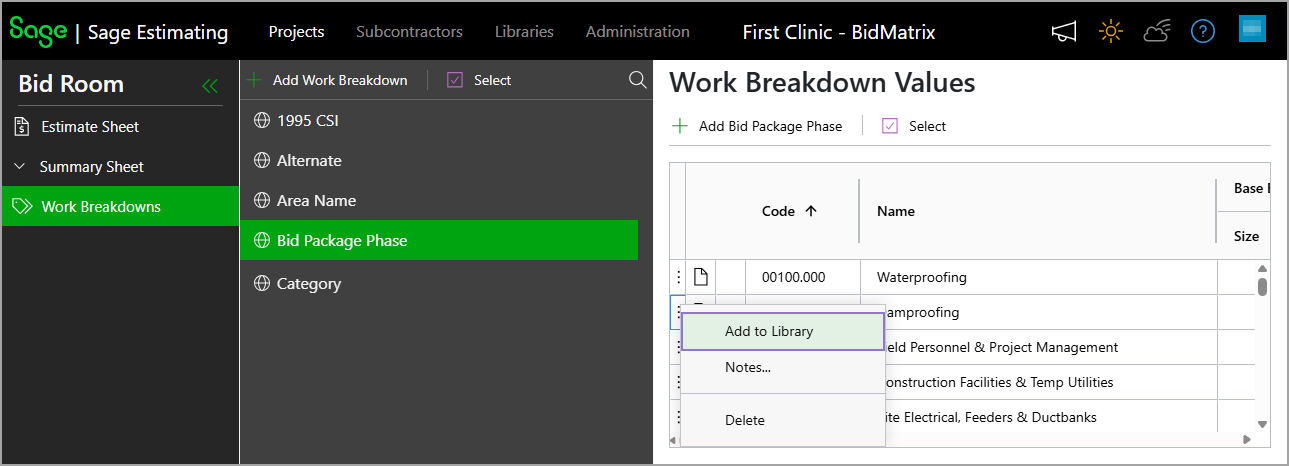Screen dimensions: 1289x466
Task: Open the blue user profile avatar
Action: coord(1252,29)
